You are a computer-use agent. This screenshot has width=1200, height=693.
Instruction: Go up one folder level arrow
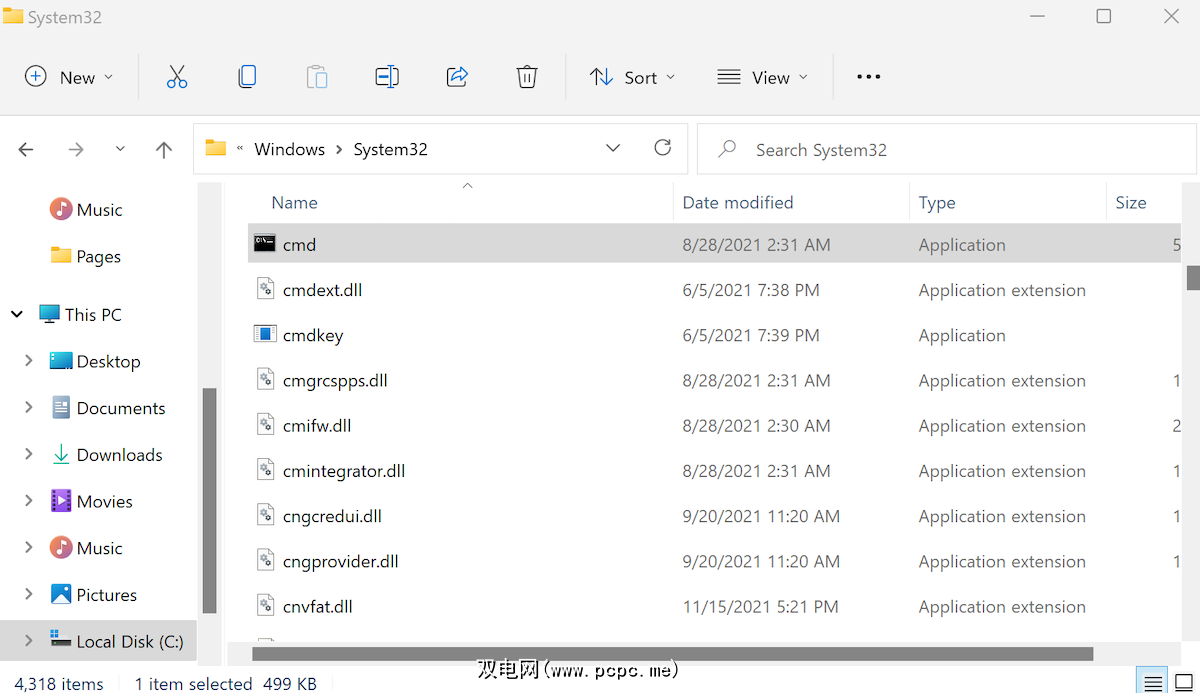tap(164, 150)
